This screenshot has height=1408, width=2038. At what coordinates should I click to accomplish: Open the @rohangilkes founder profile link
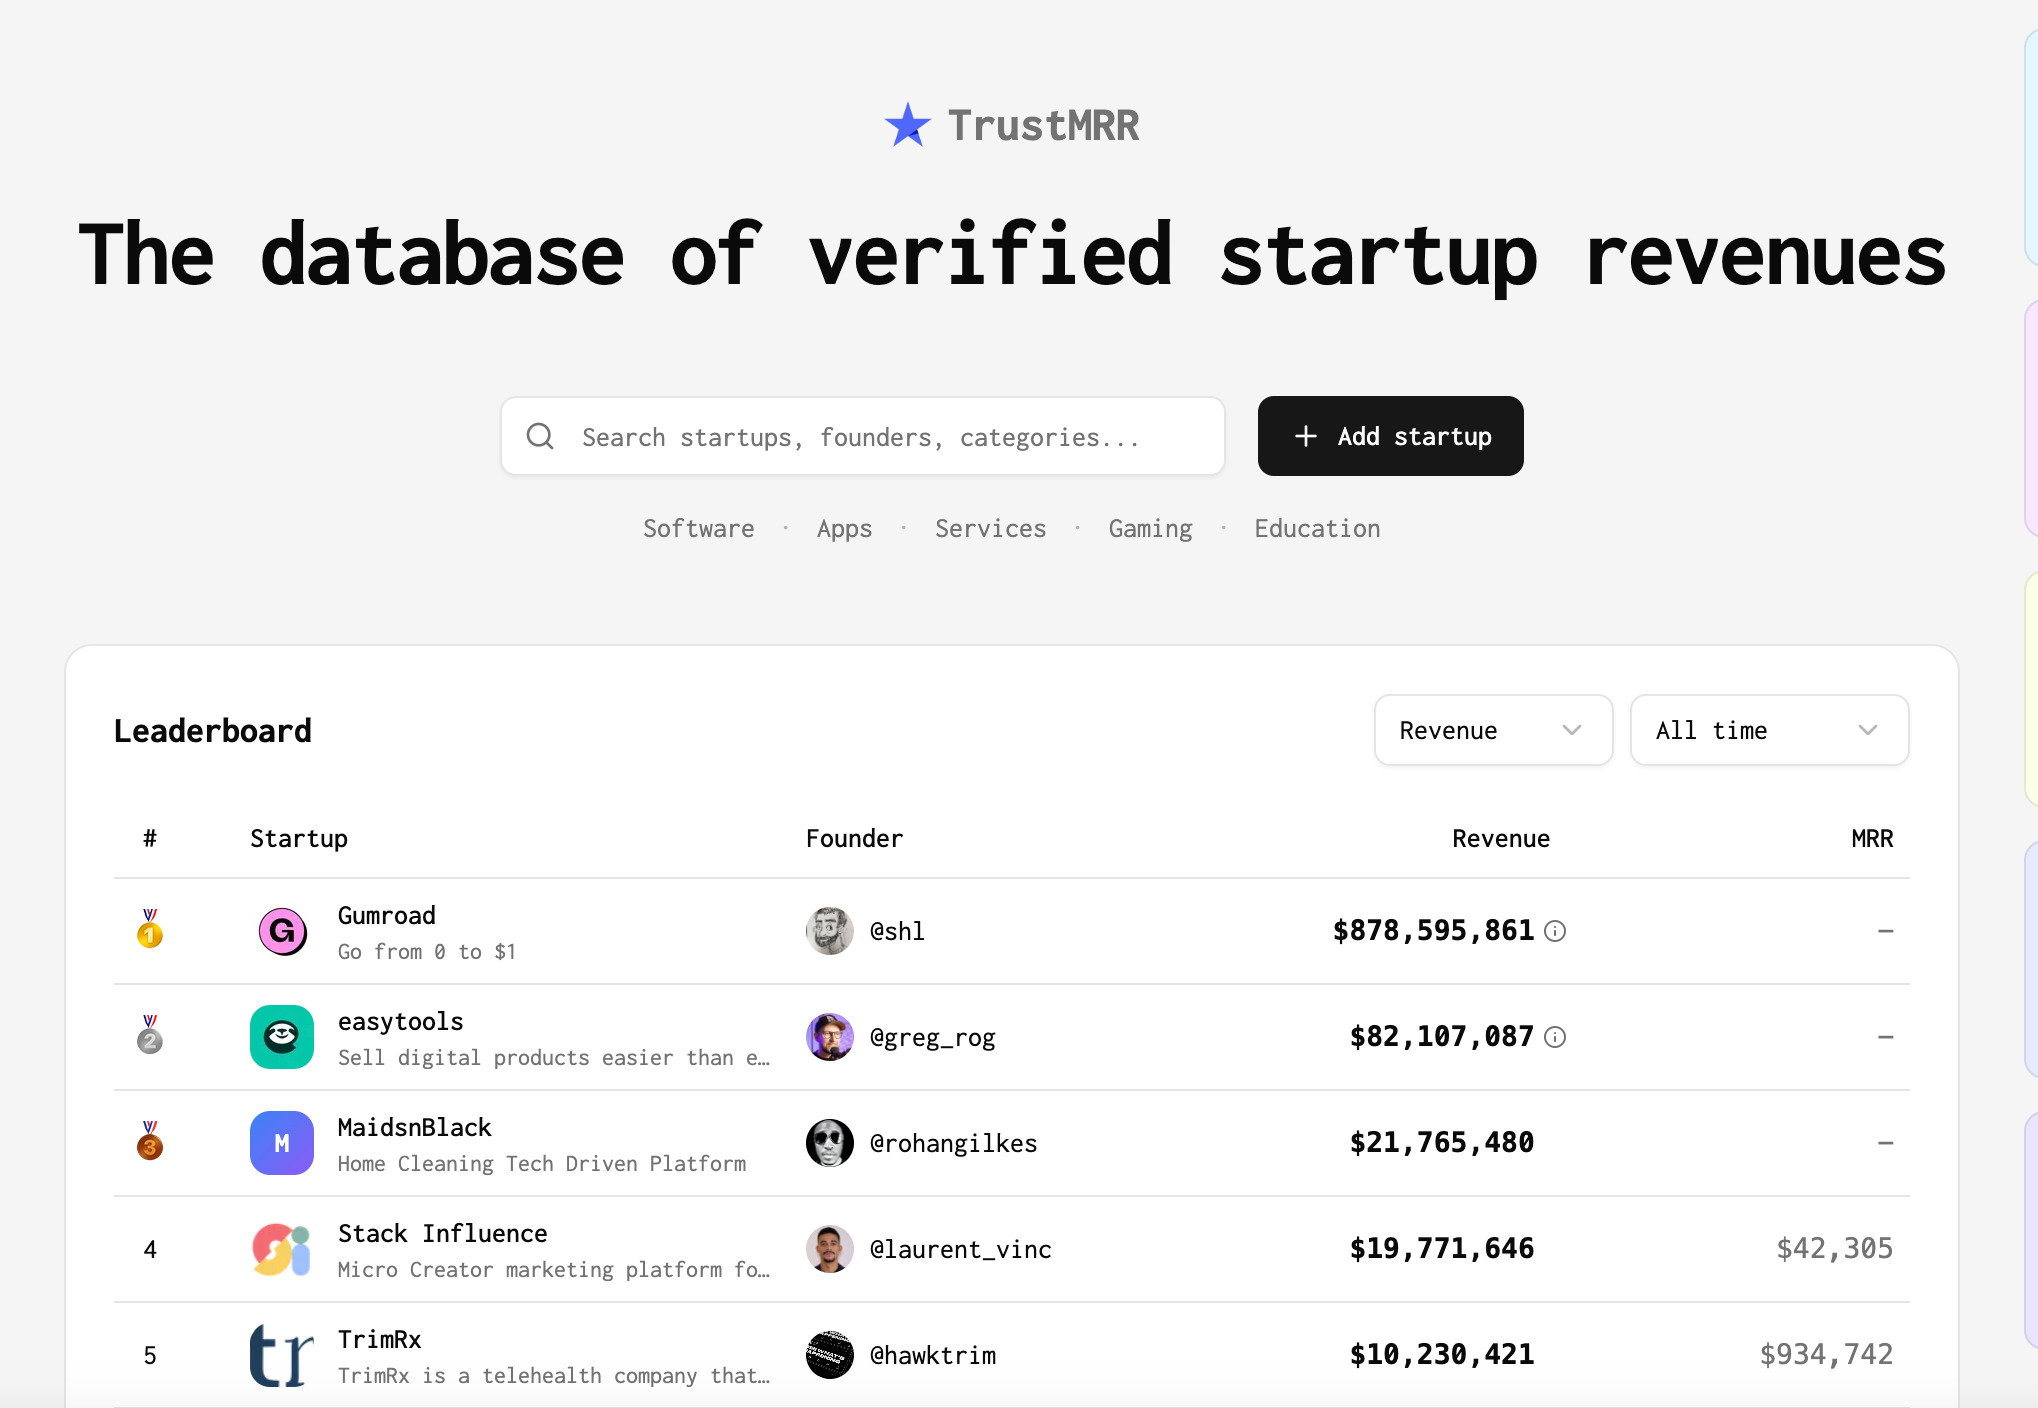pyautogui.click(x=953, y=1143)
